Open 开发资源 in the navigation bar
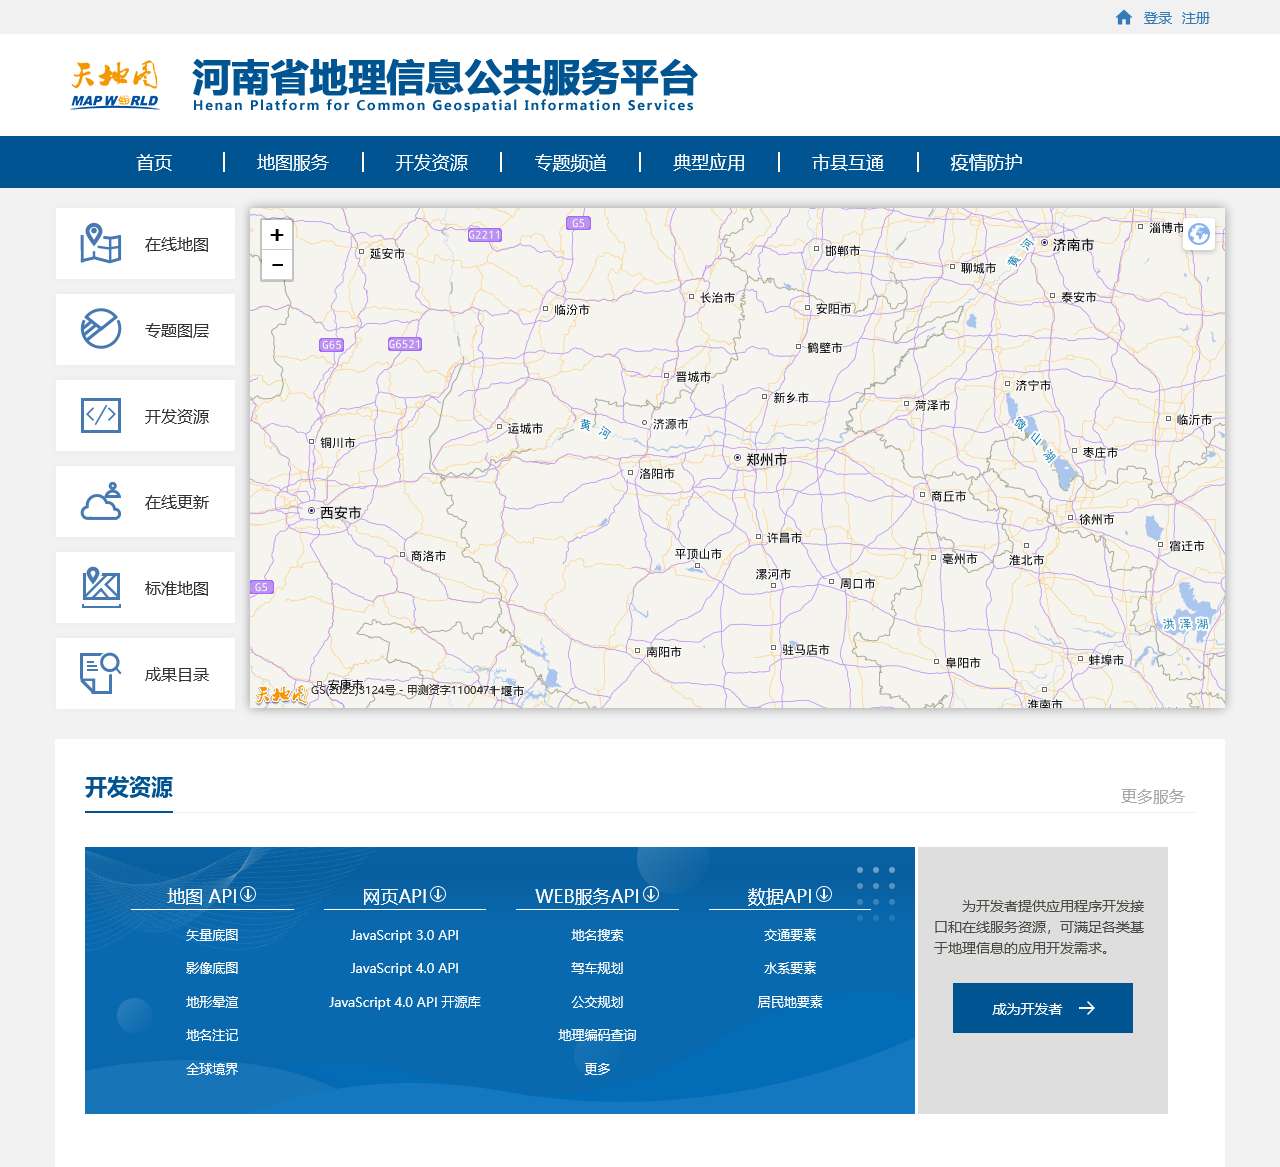 pos(432,162)
